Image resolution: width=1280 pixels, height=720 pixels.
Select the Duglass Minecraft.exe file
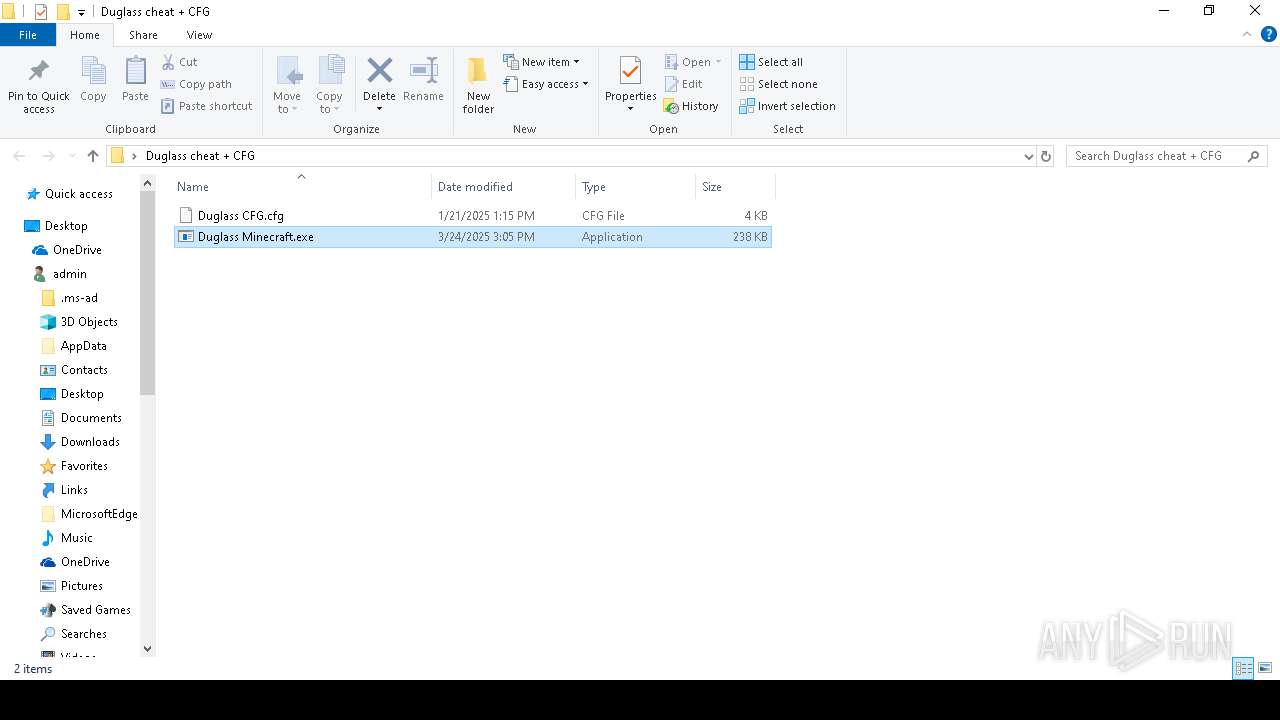tap(473, 237)
